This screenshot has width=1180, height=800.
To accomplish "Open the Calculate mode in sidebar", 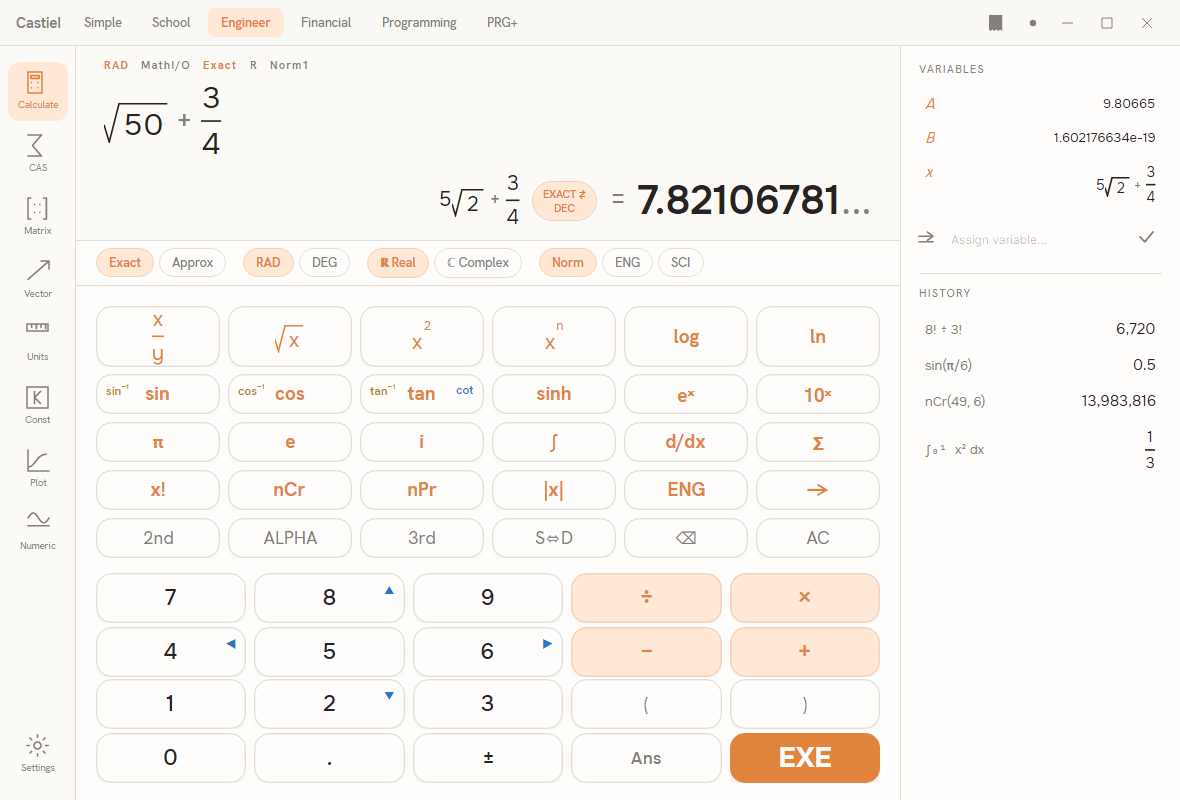I will point(38,91).
